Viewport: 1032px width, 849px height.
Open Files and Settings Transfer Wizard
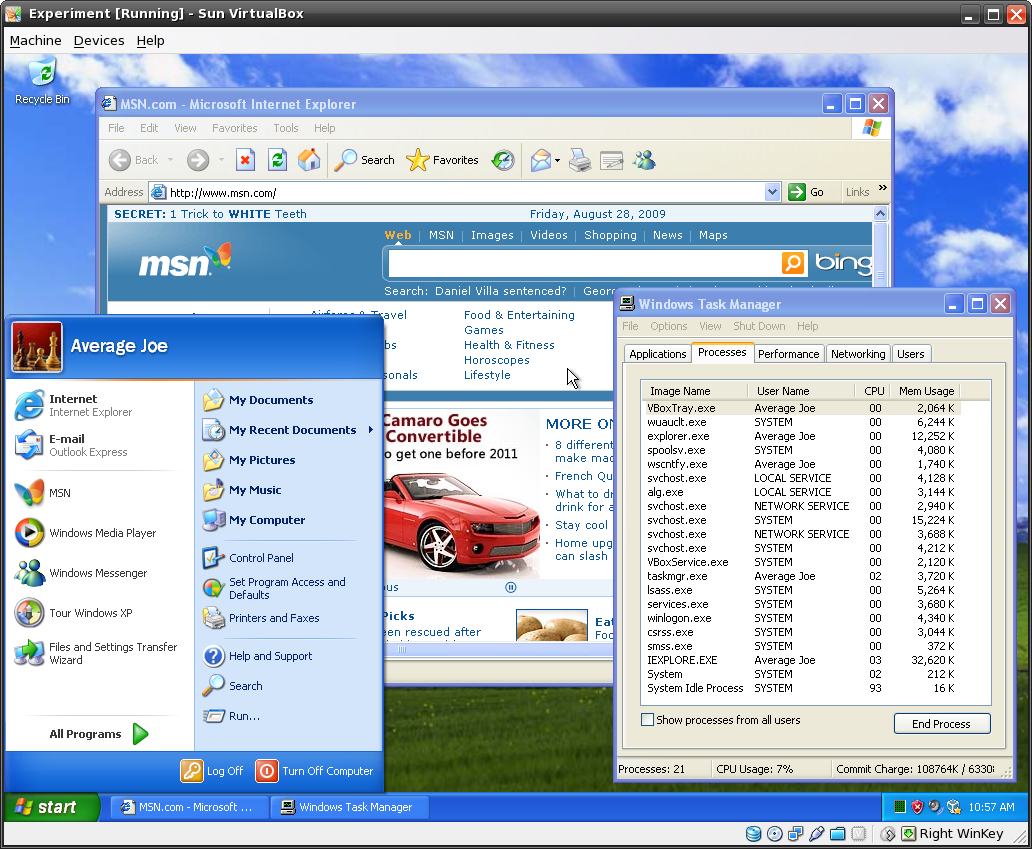tap(96, 653)
